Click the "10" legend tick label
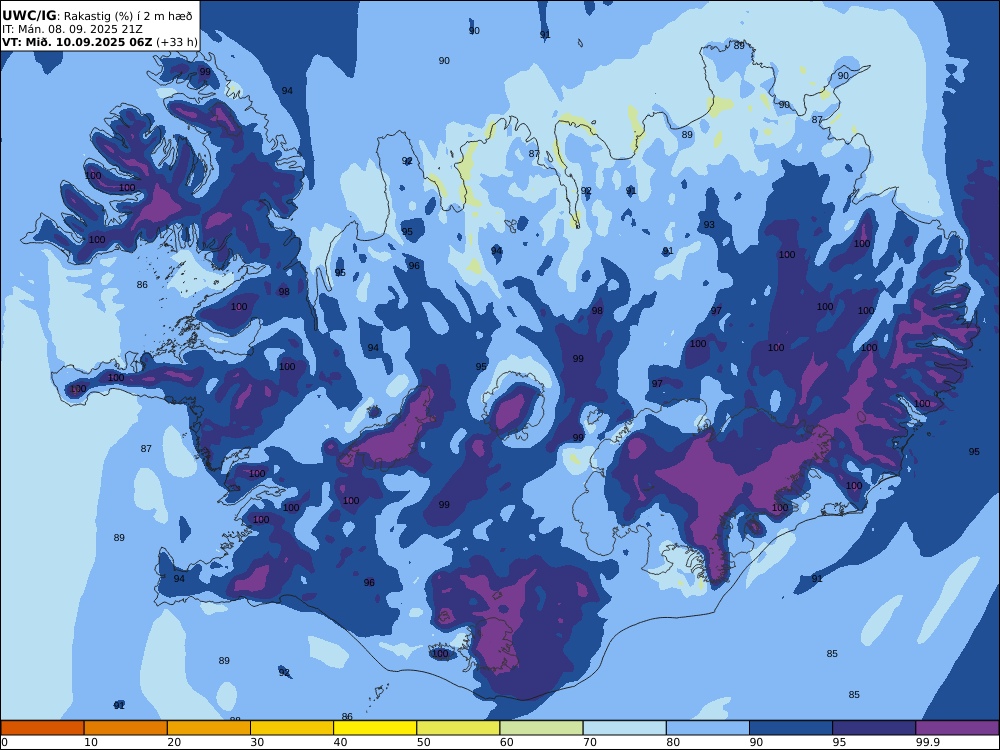This screenshot has width=1000, height=750. (91, 742)
